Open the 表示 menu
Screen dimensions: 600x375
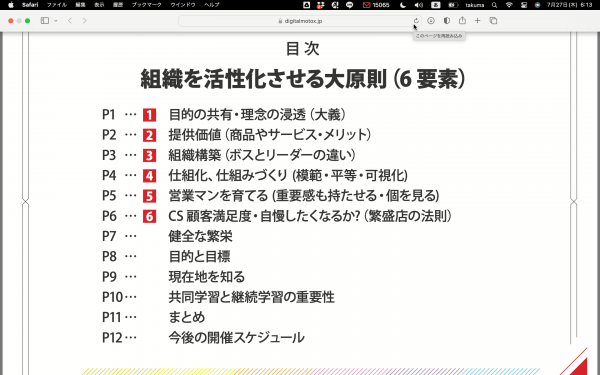click(99, 5)
